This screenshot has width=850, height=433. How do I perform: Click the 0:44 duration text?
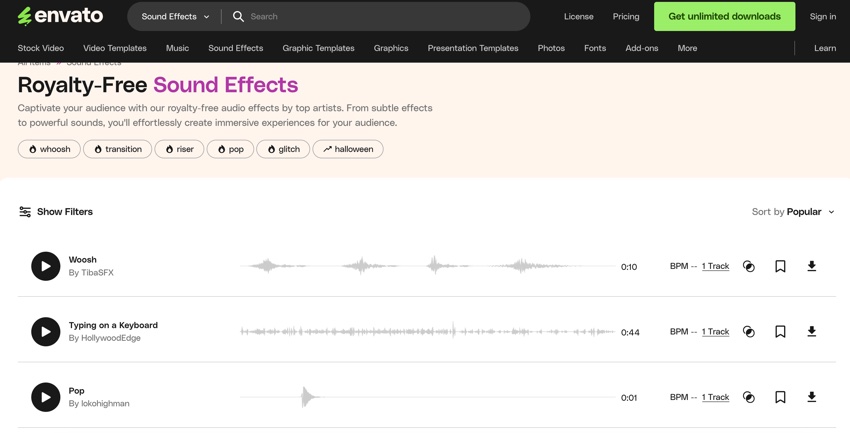630,333
